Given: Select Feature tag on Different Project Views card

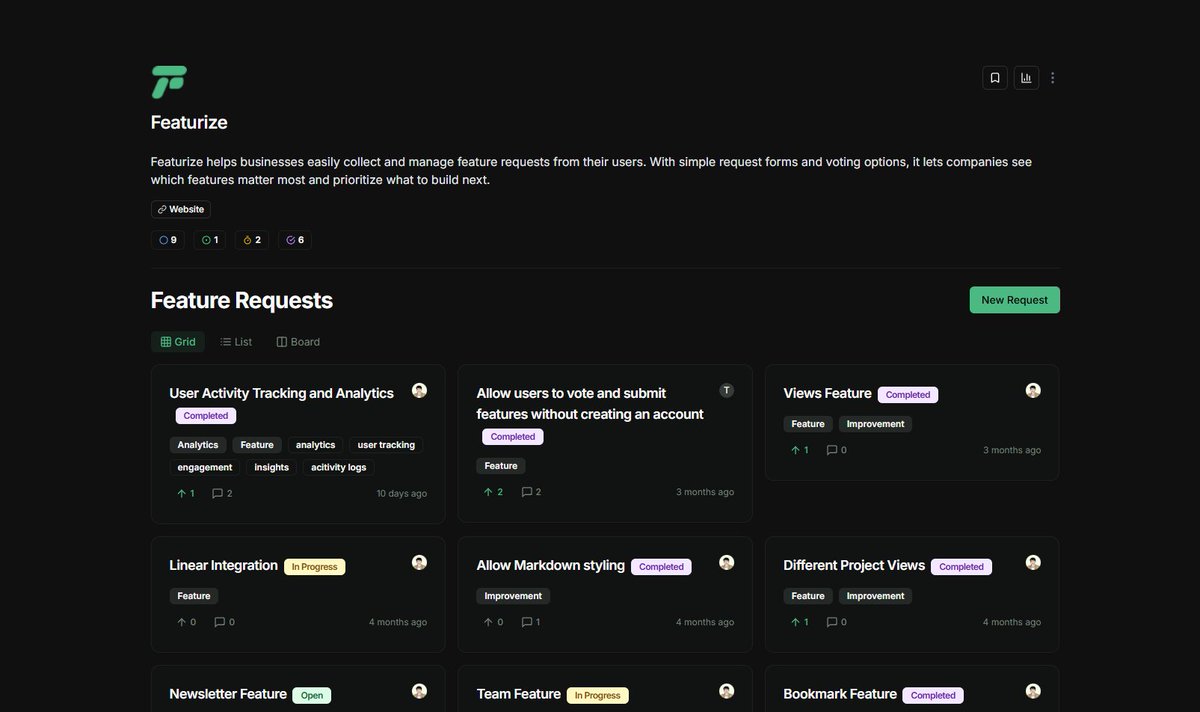Looking at the screenshot, I should (808, 596).
